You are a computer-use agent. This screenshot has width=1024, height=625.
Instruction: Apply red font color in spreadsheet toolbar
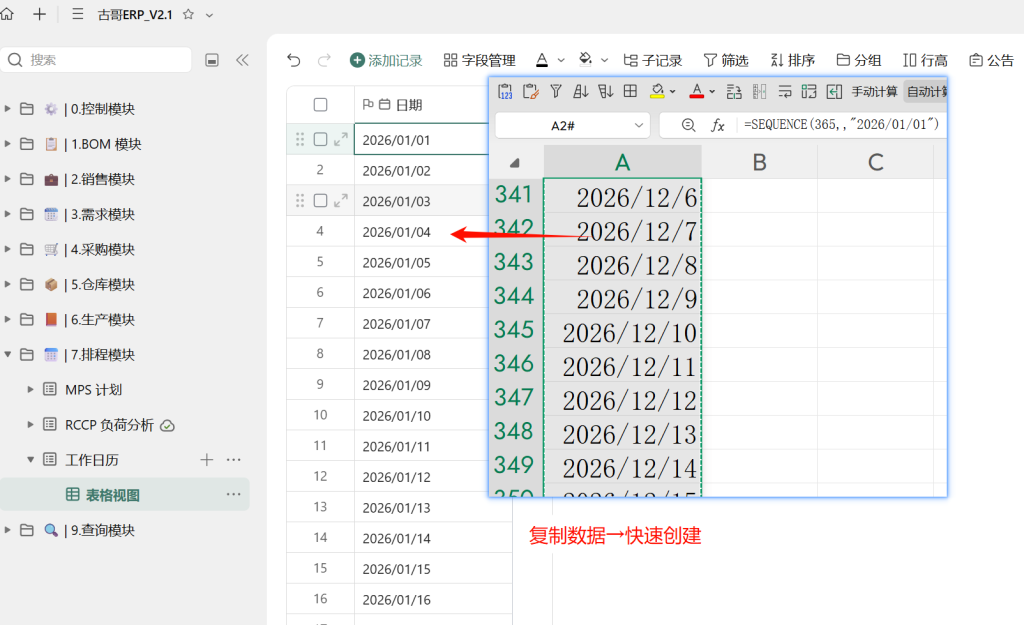(697, 91)
